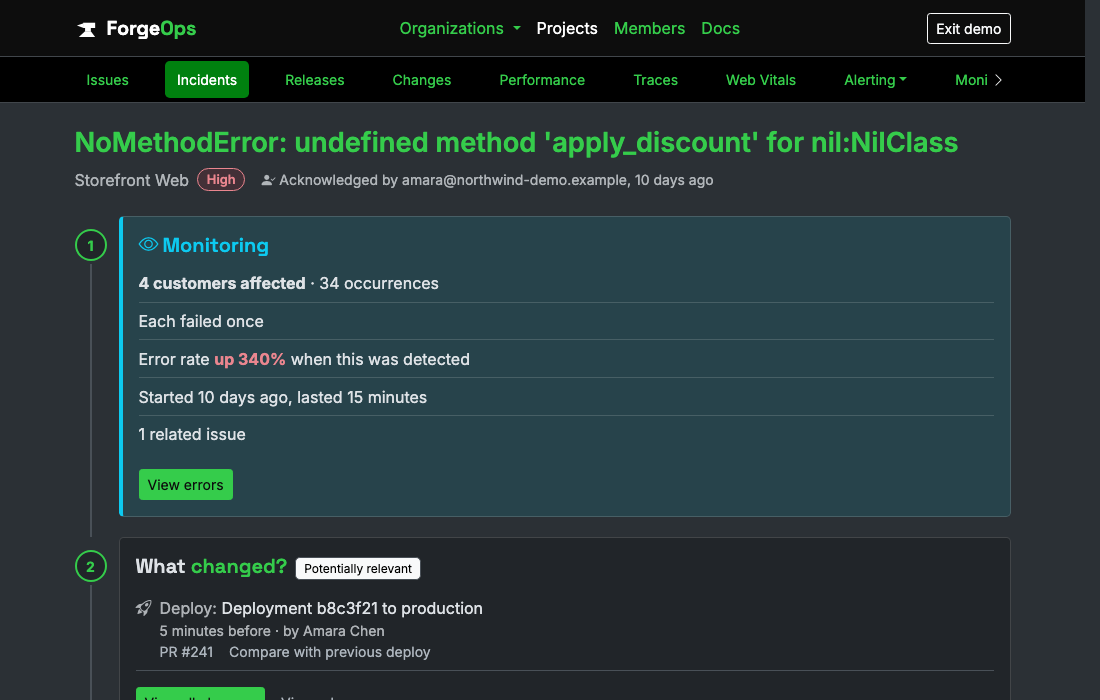Viewport: 1100px width, 700px height.
Task: Open the Releases tab
Action: [x=314, y=80]
